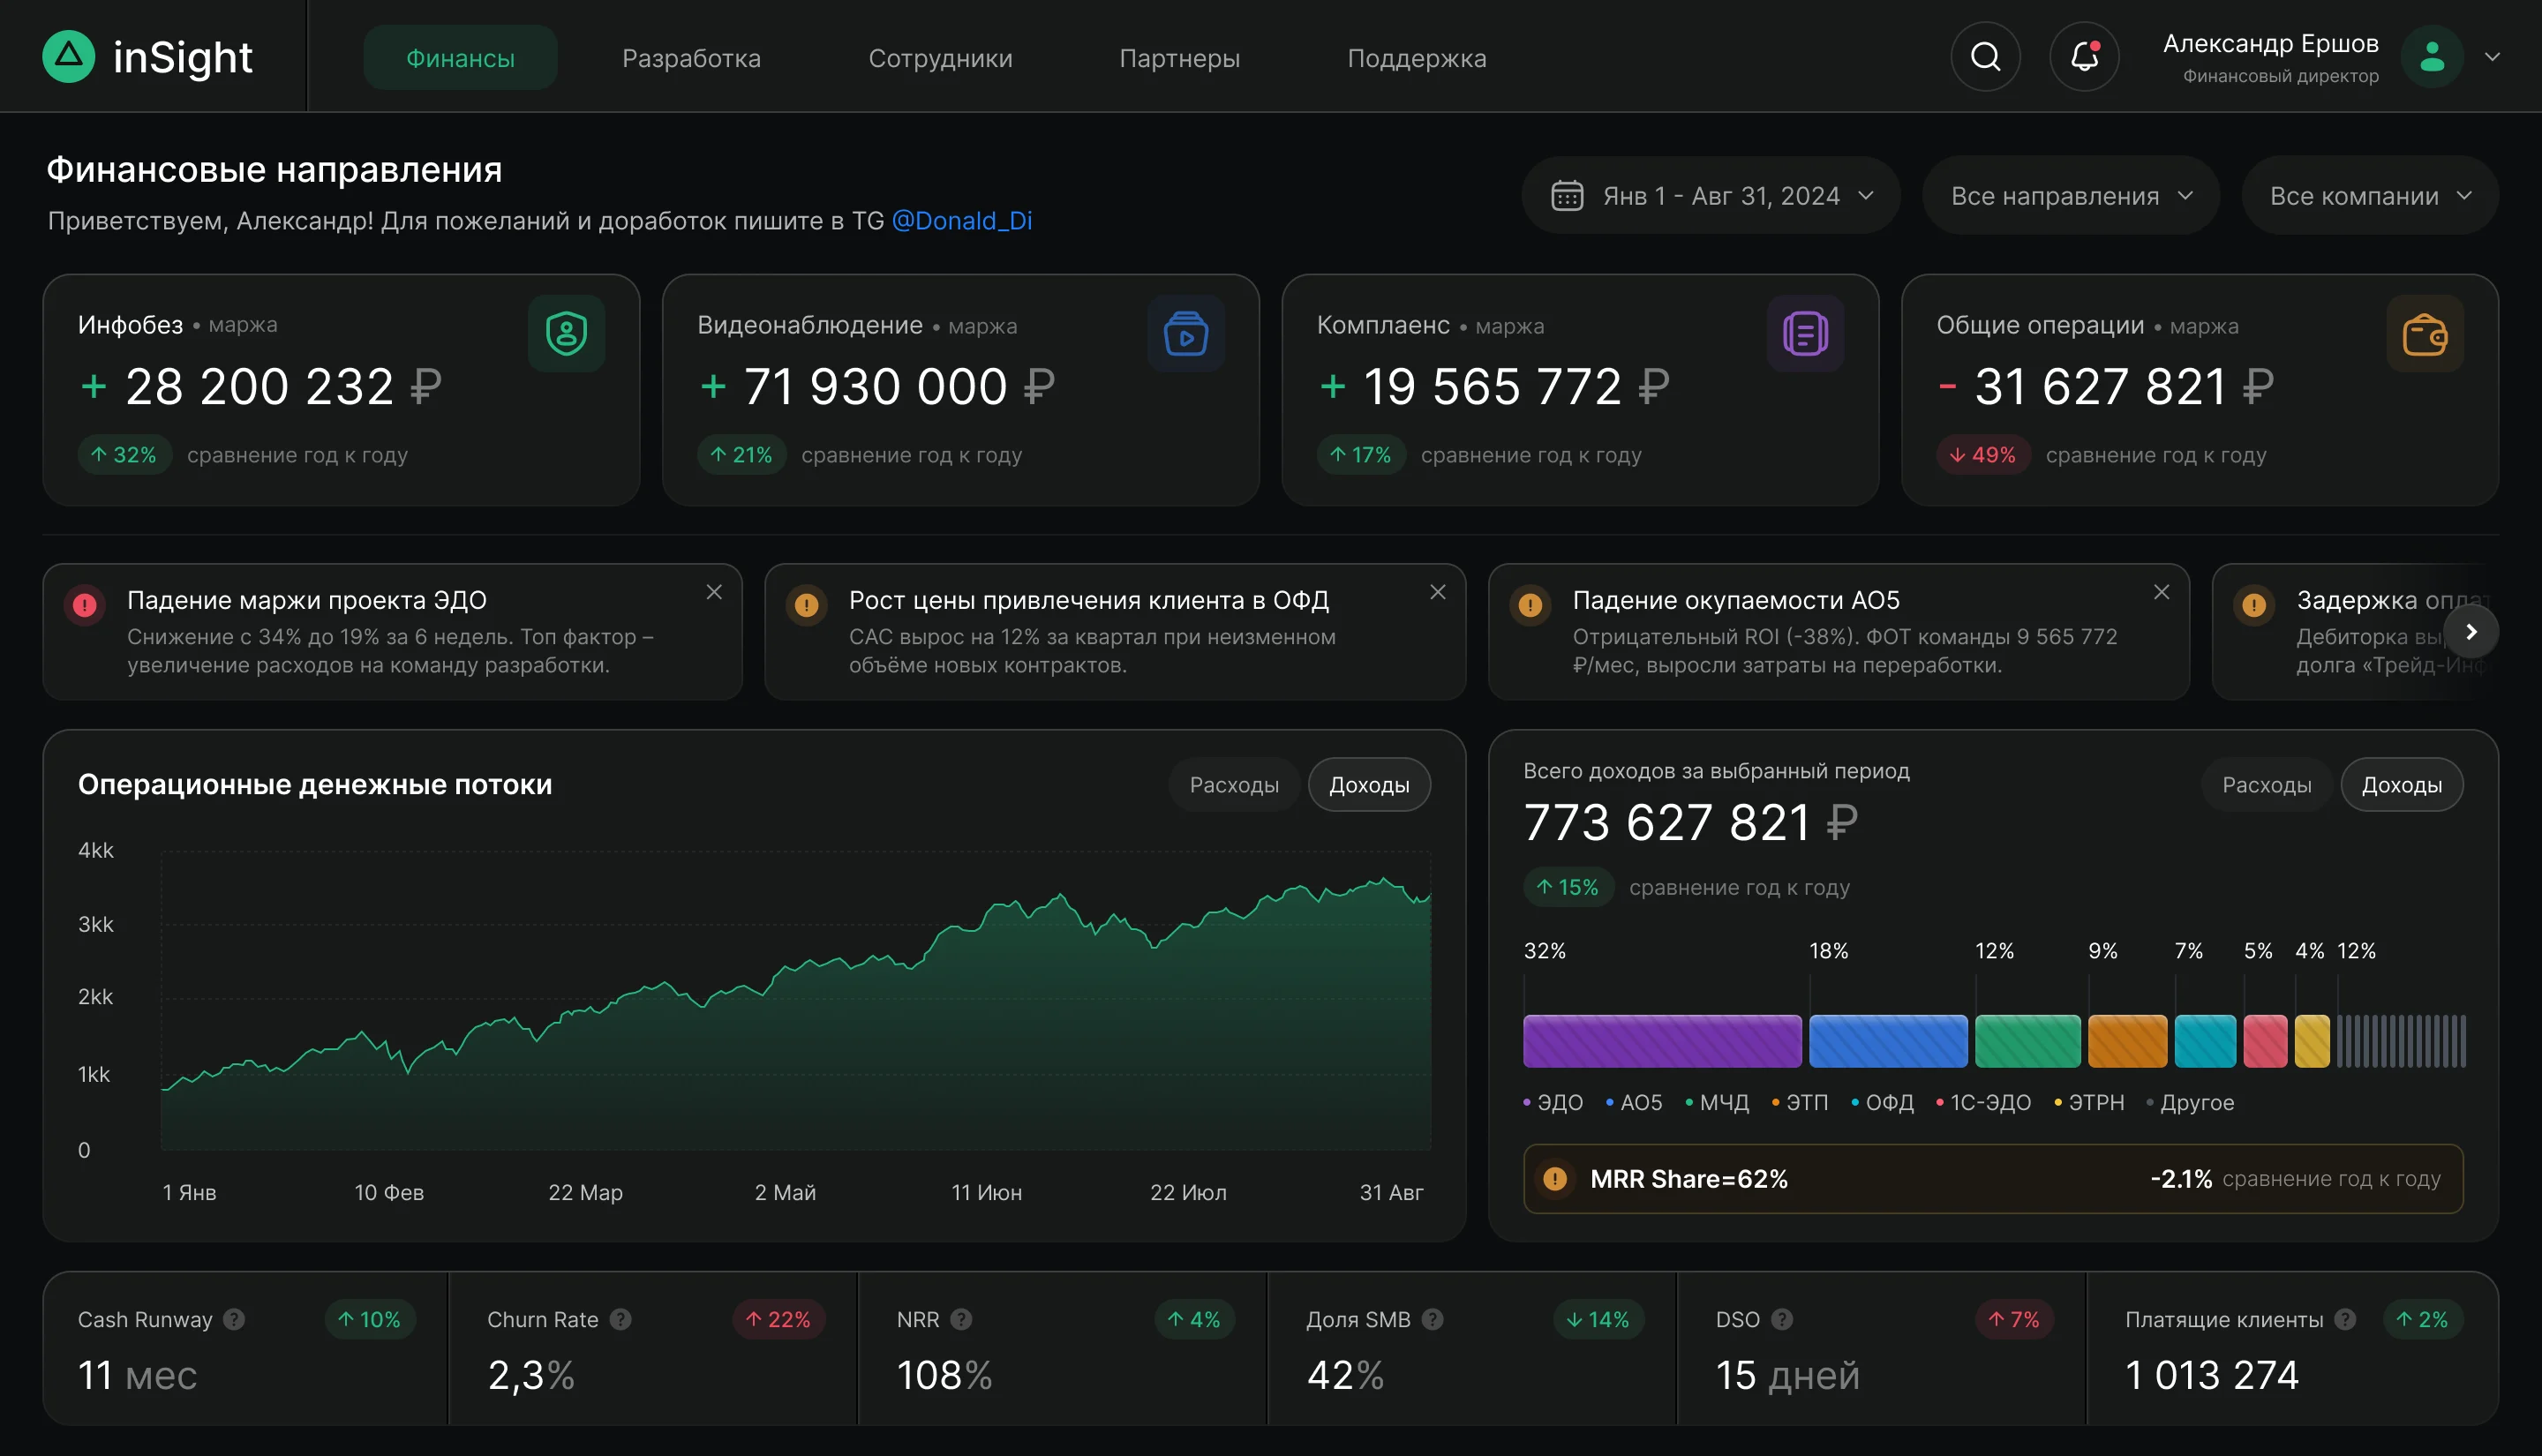The image size is (2542, 1456).
Task: Open the DSO help icon
Action: (x=1782, y=1319)
